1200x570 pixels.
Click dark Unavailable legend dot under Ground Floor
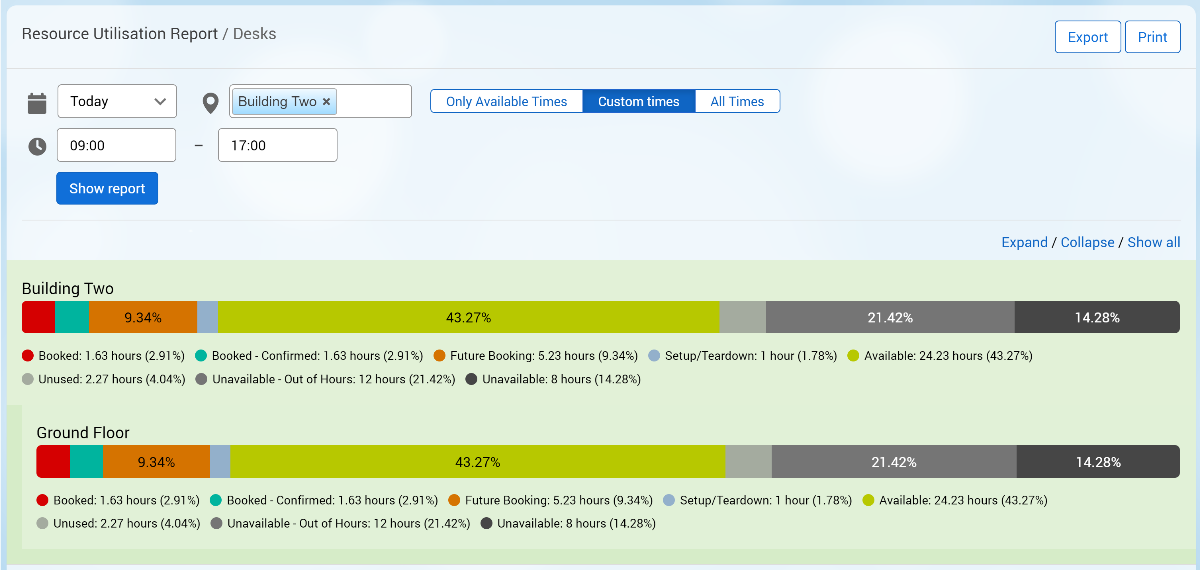(487, 523)
